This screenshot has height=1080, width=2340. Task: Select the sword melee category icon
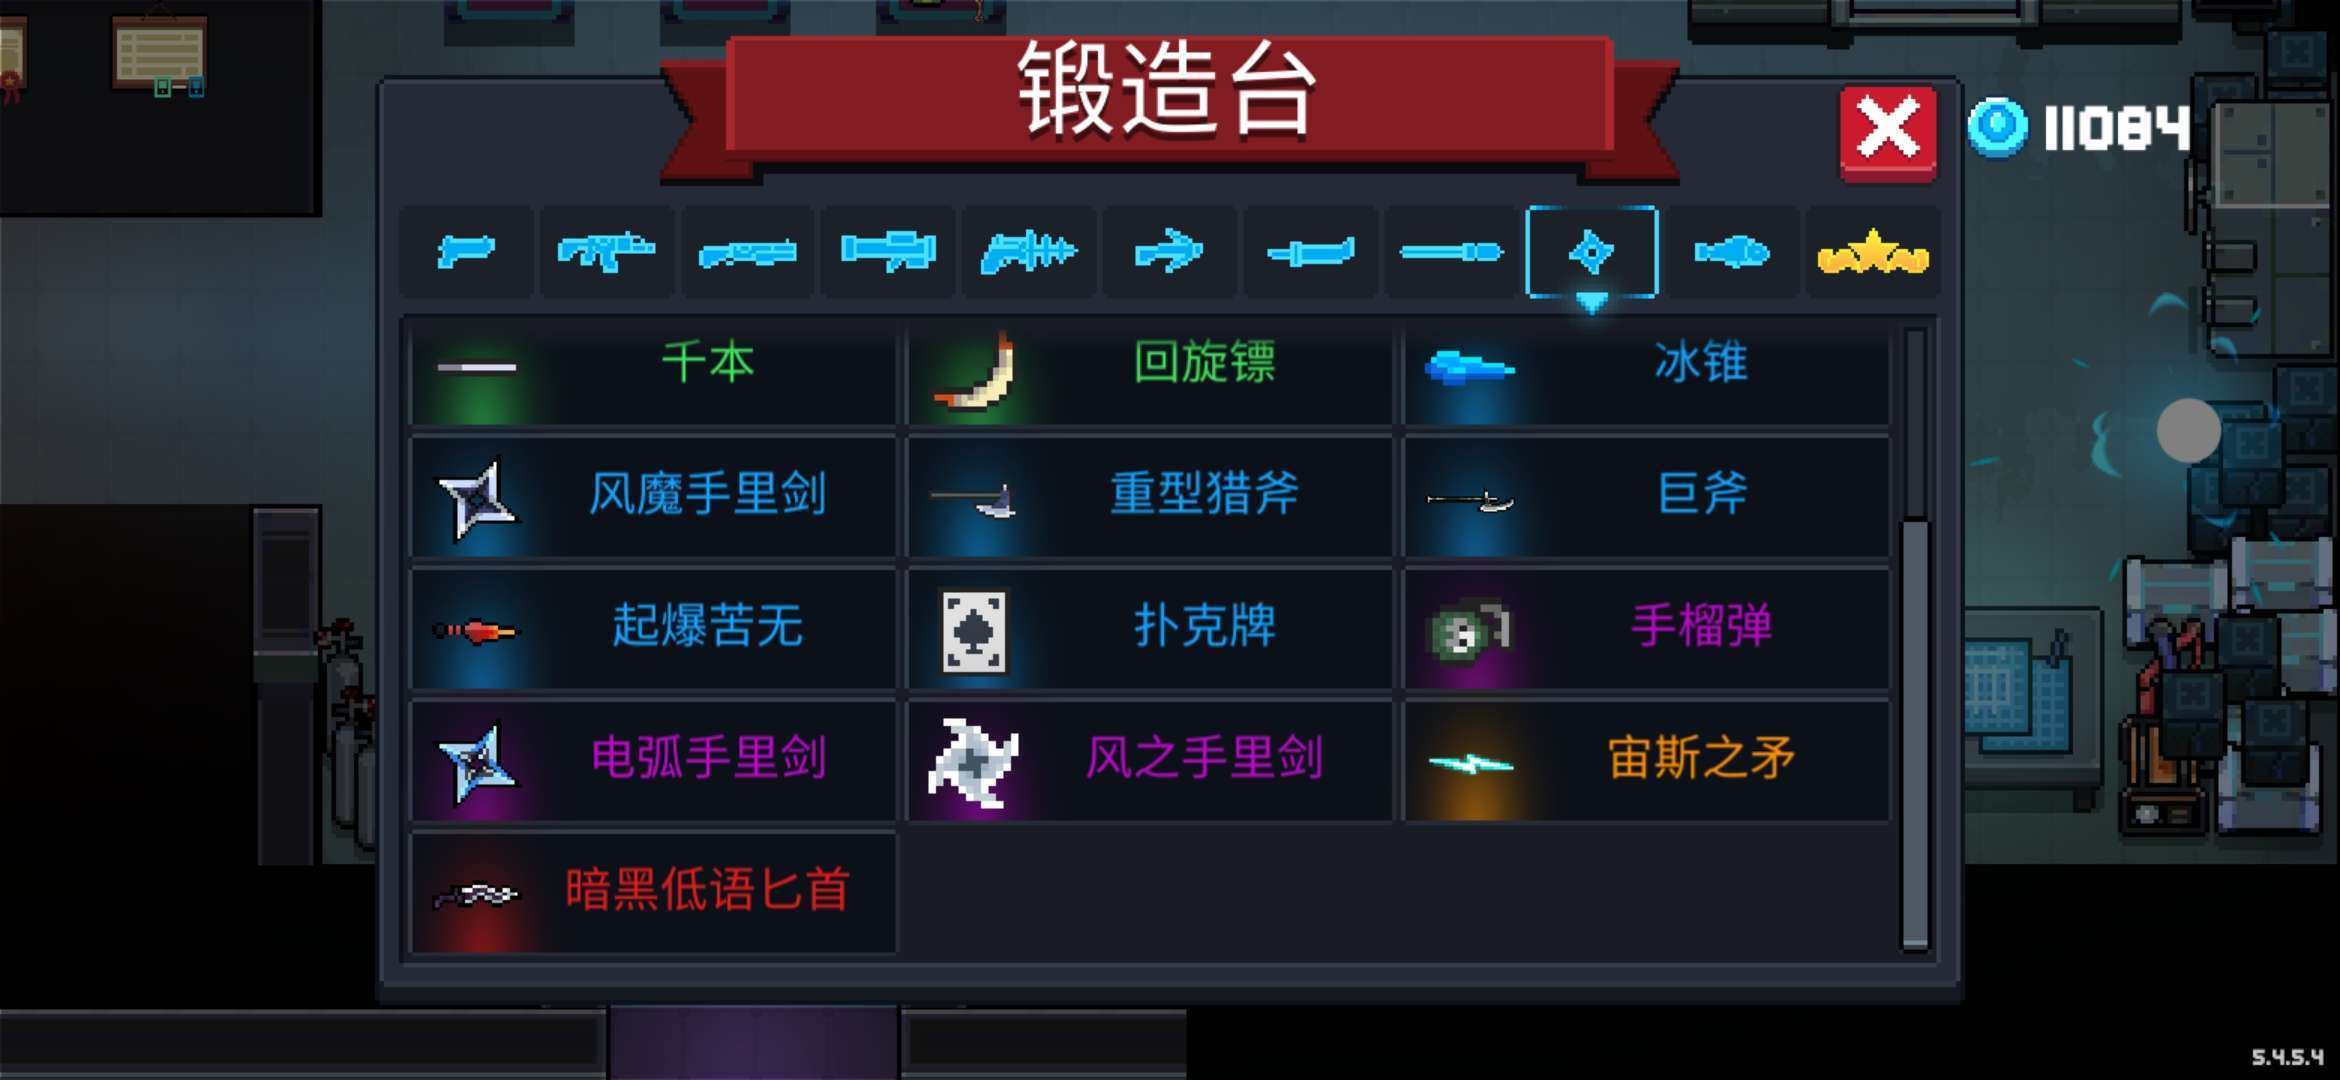(1310, 252)
